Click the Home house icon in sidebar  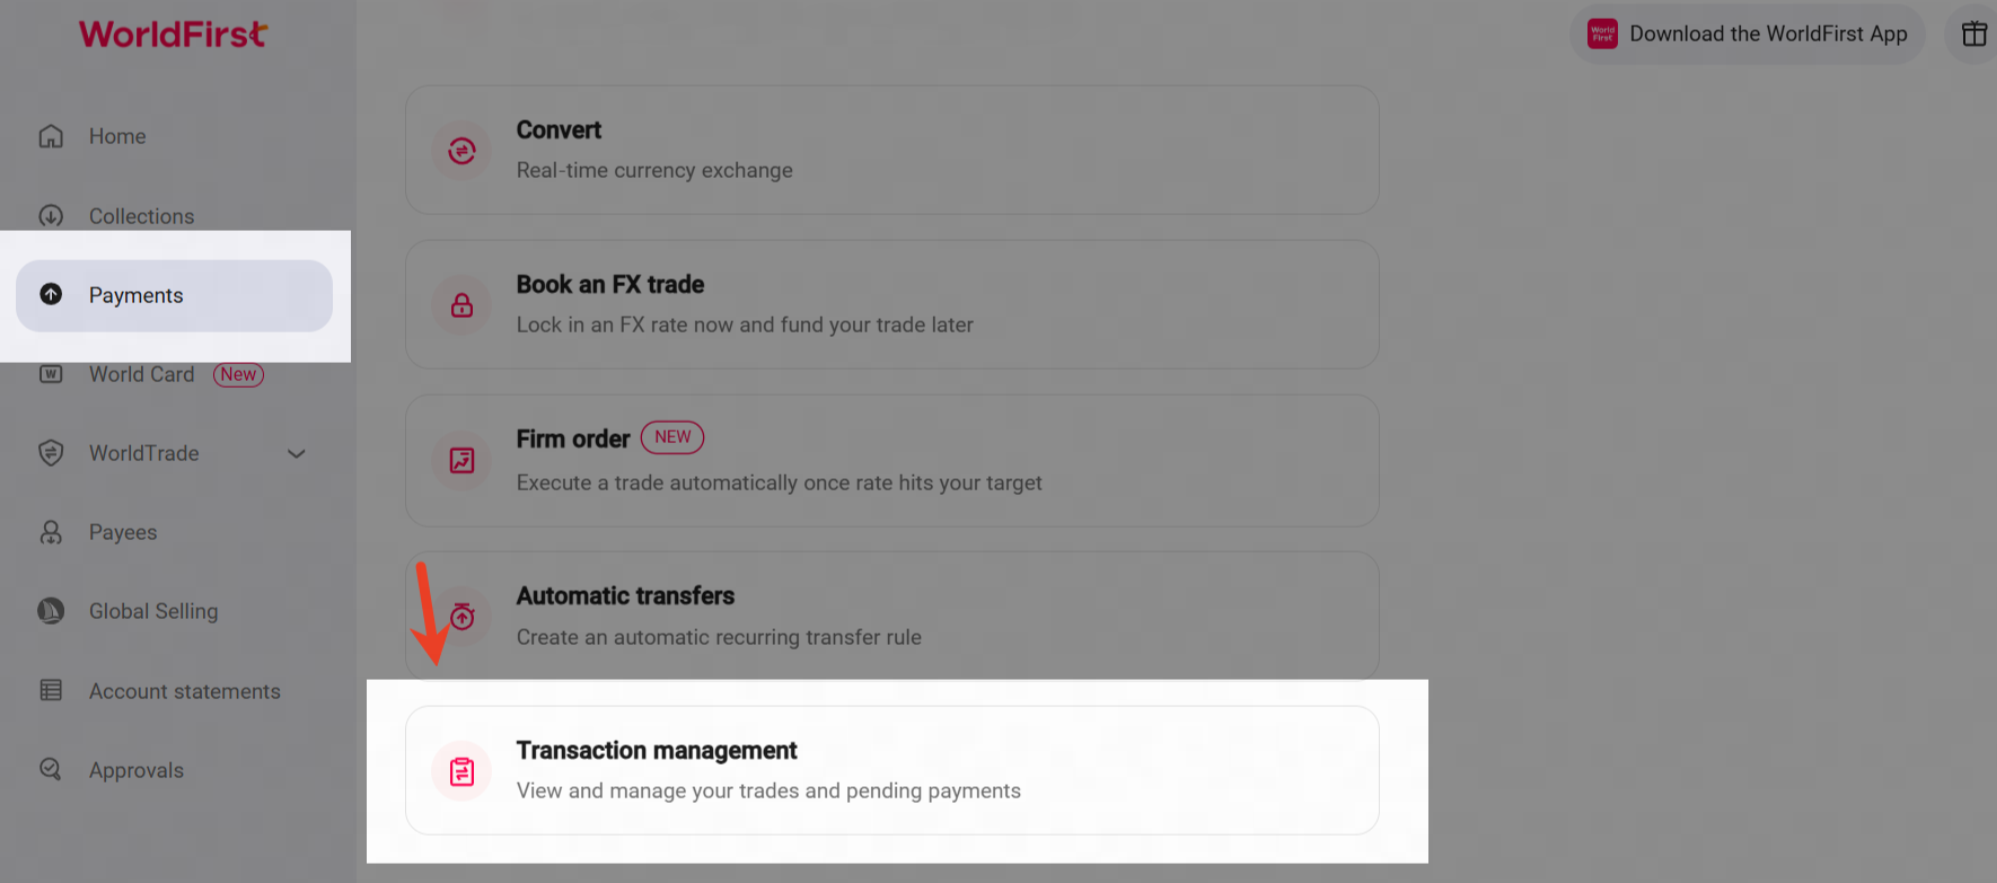[51, 136]
